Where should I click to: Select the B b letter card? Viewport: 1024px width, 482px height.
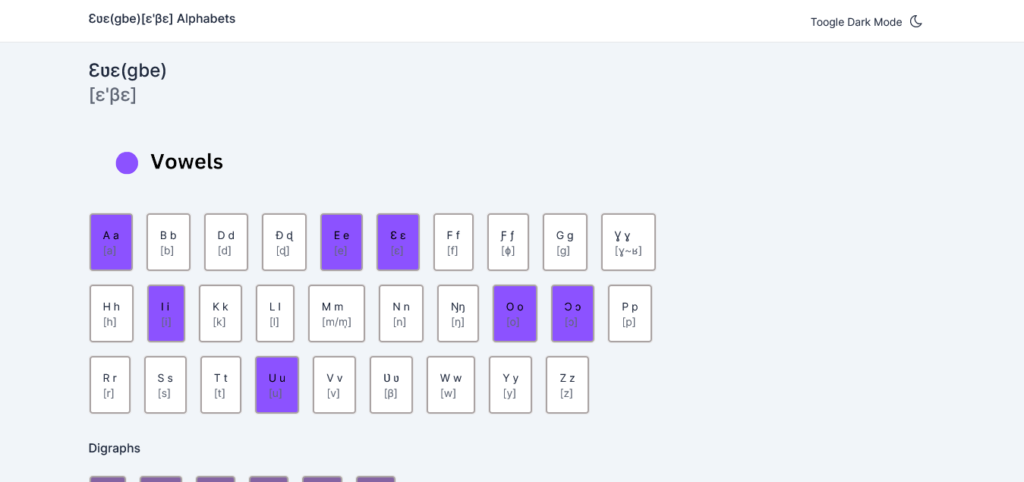(x=168, y=242)
